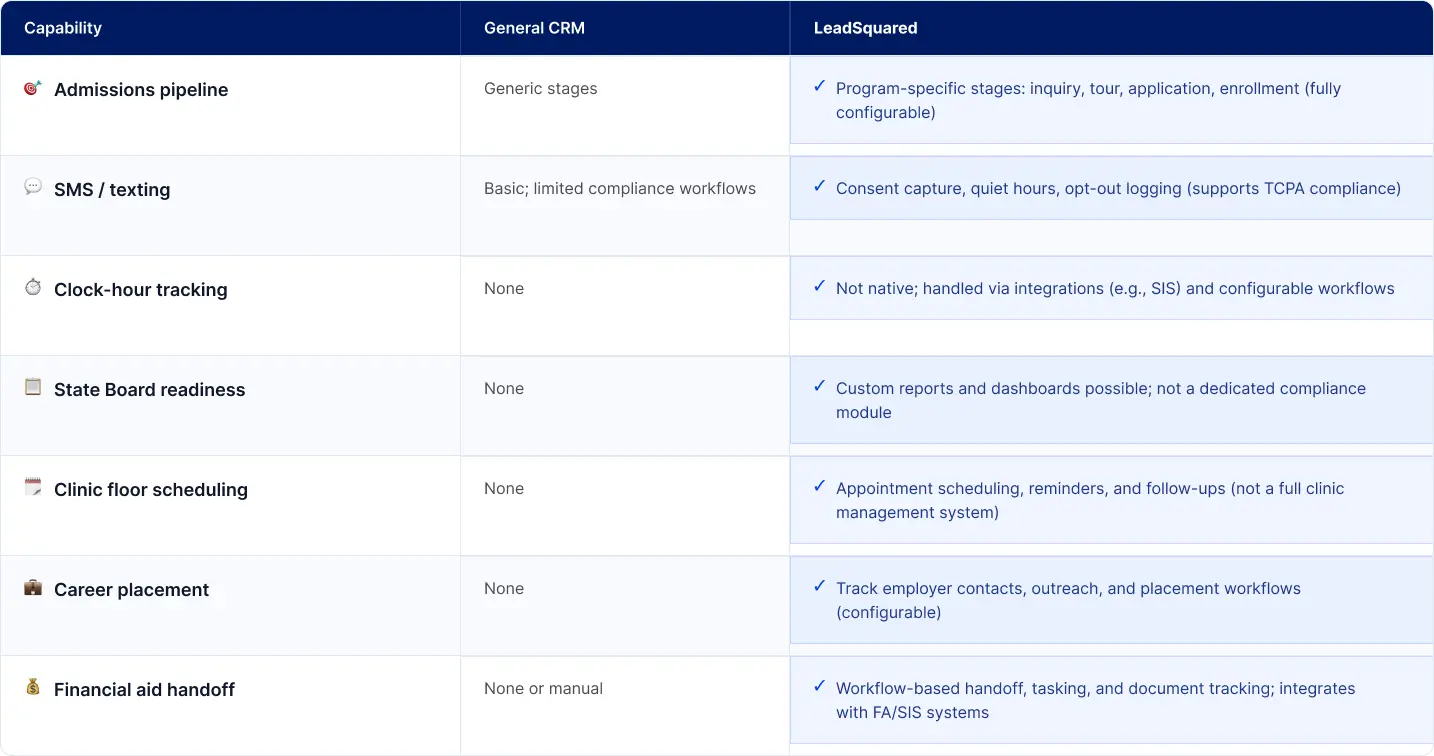Click the checkmark beside Consent capture text
Screen dimensions: 1434x756
819,187
